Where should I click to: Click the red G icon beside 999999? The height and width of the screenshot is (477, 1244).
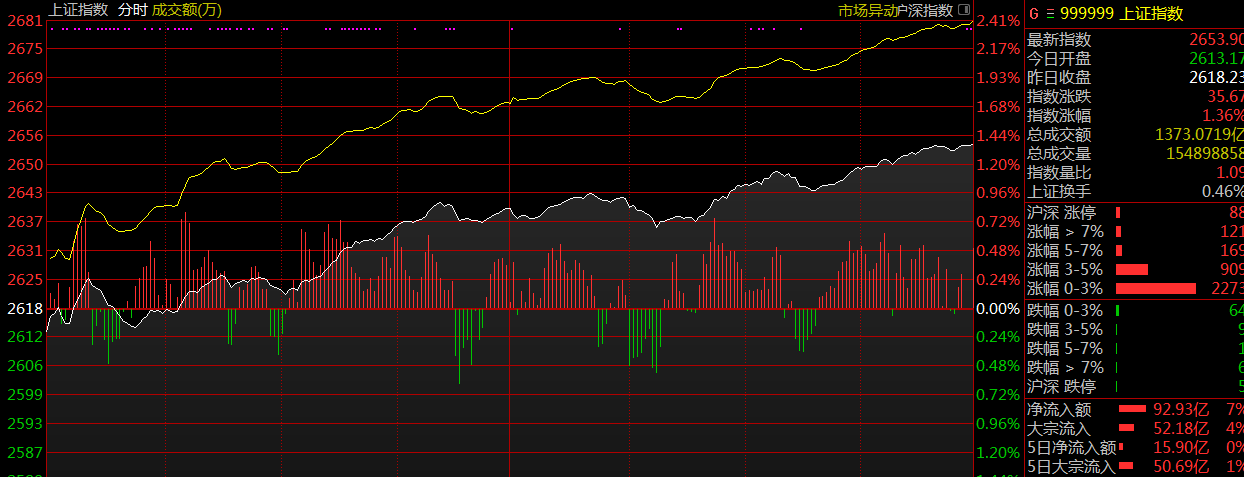tap(1035, 14)
